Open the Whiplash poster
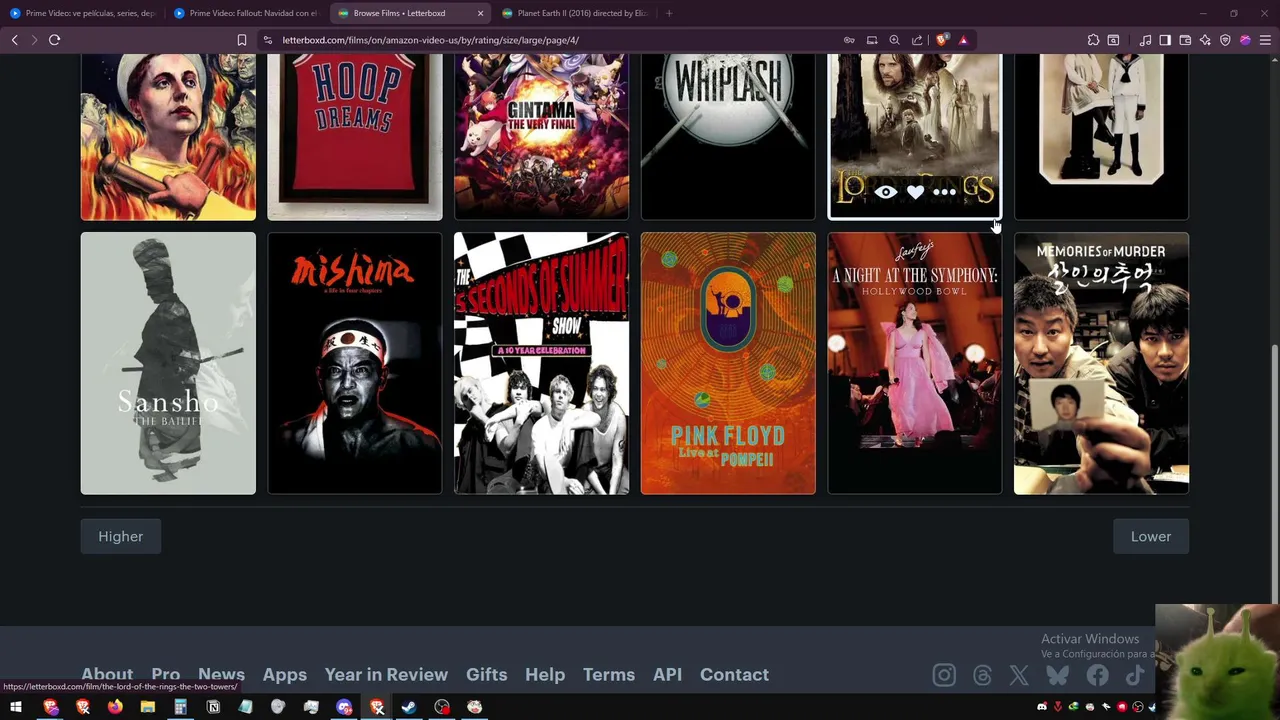 tap(728, 137)
